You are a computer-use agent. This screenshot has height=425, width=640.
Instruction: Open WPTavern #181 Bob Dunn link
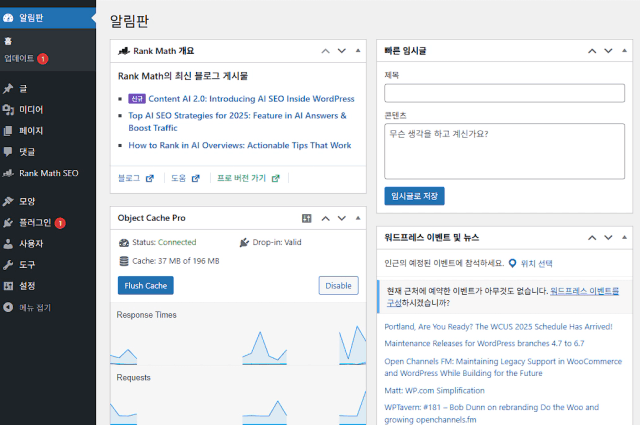[x=491, y=413]
